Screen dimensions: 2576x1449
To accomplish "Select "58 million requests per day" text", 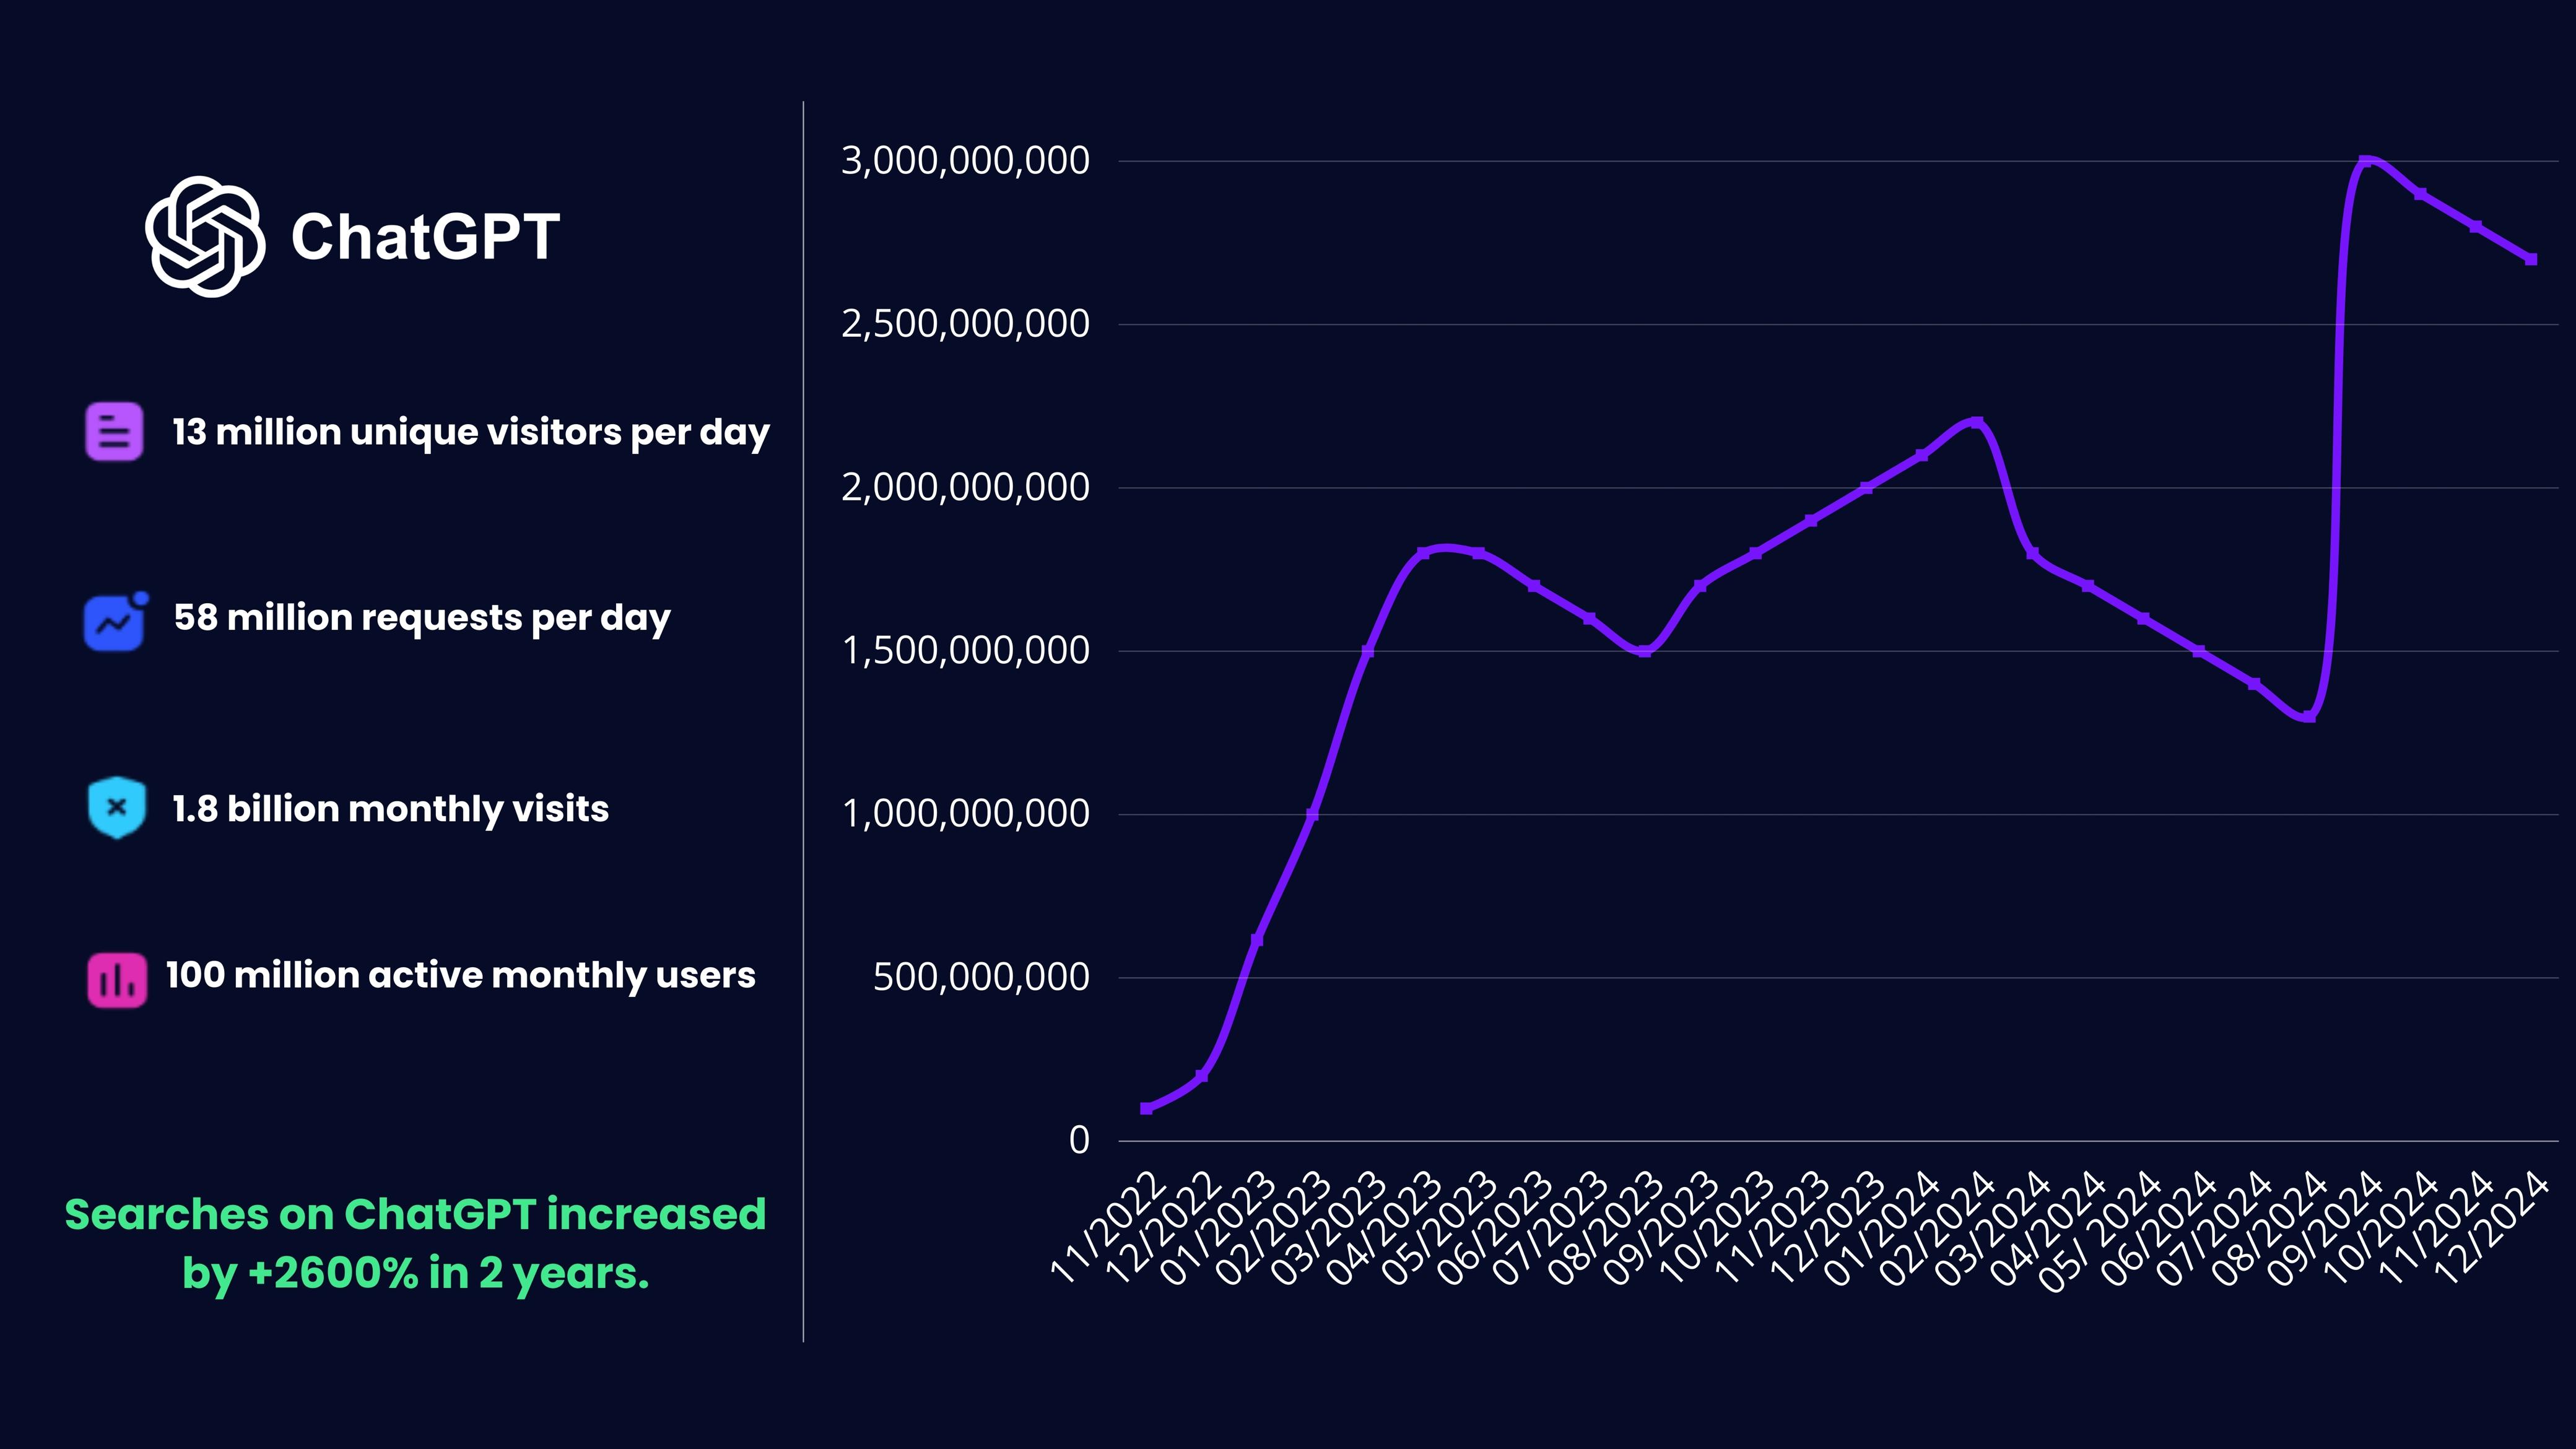I will [x=422, y=619].
